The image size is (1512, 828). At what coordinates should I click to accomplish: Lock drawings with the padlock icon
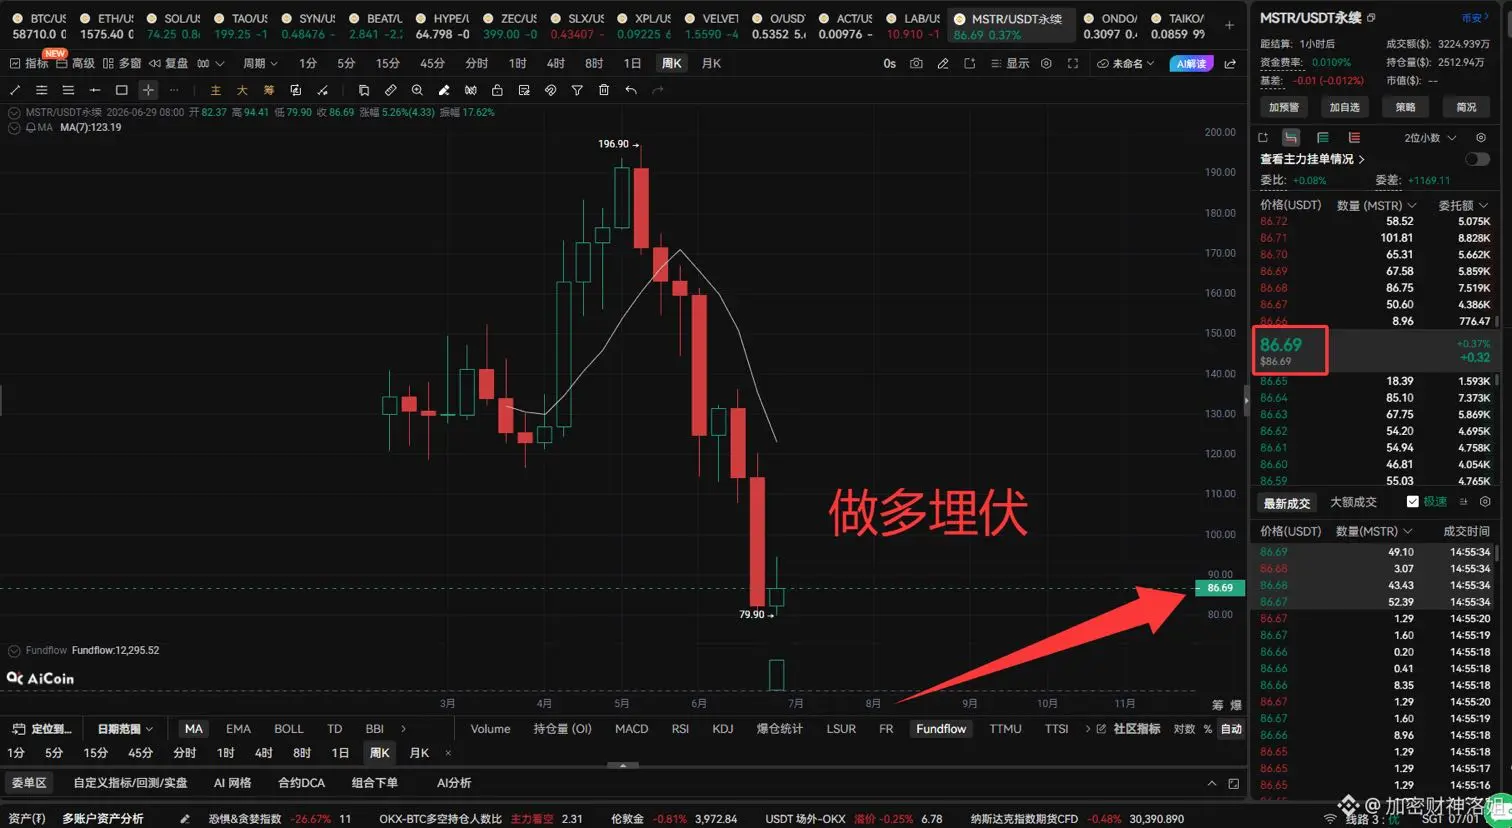point(497,90)
